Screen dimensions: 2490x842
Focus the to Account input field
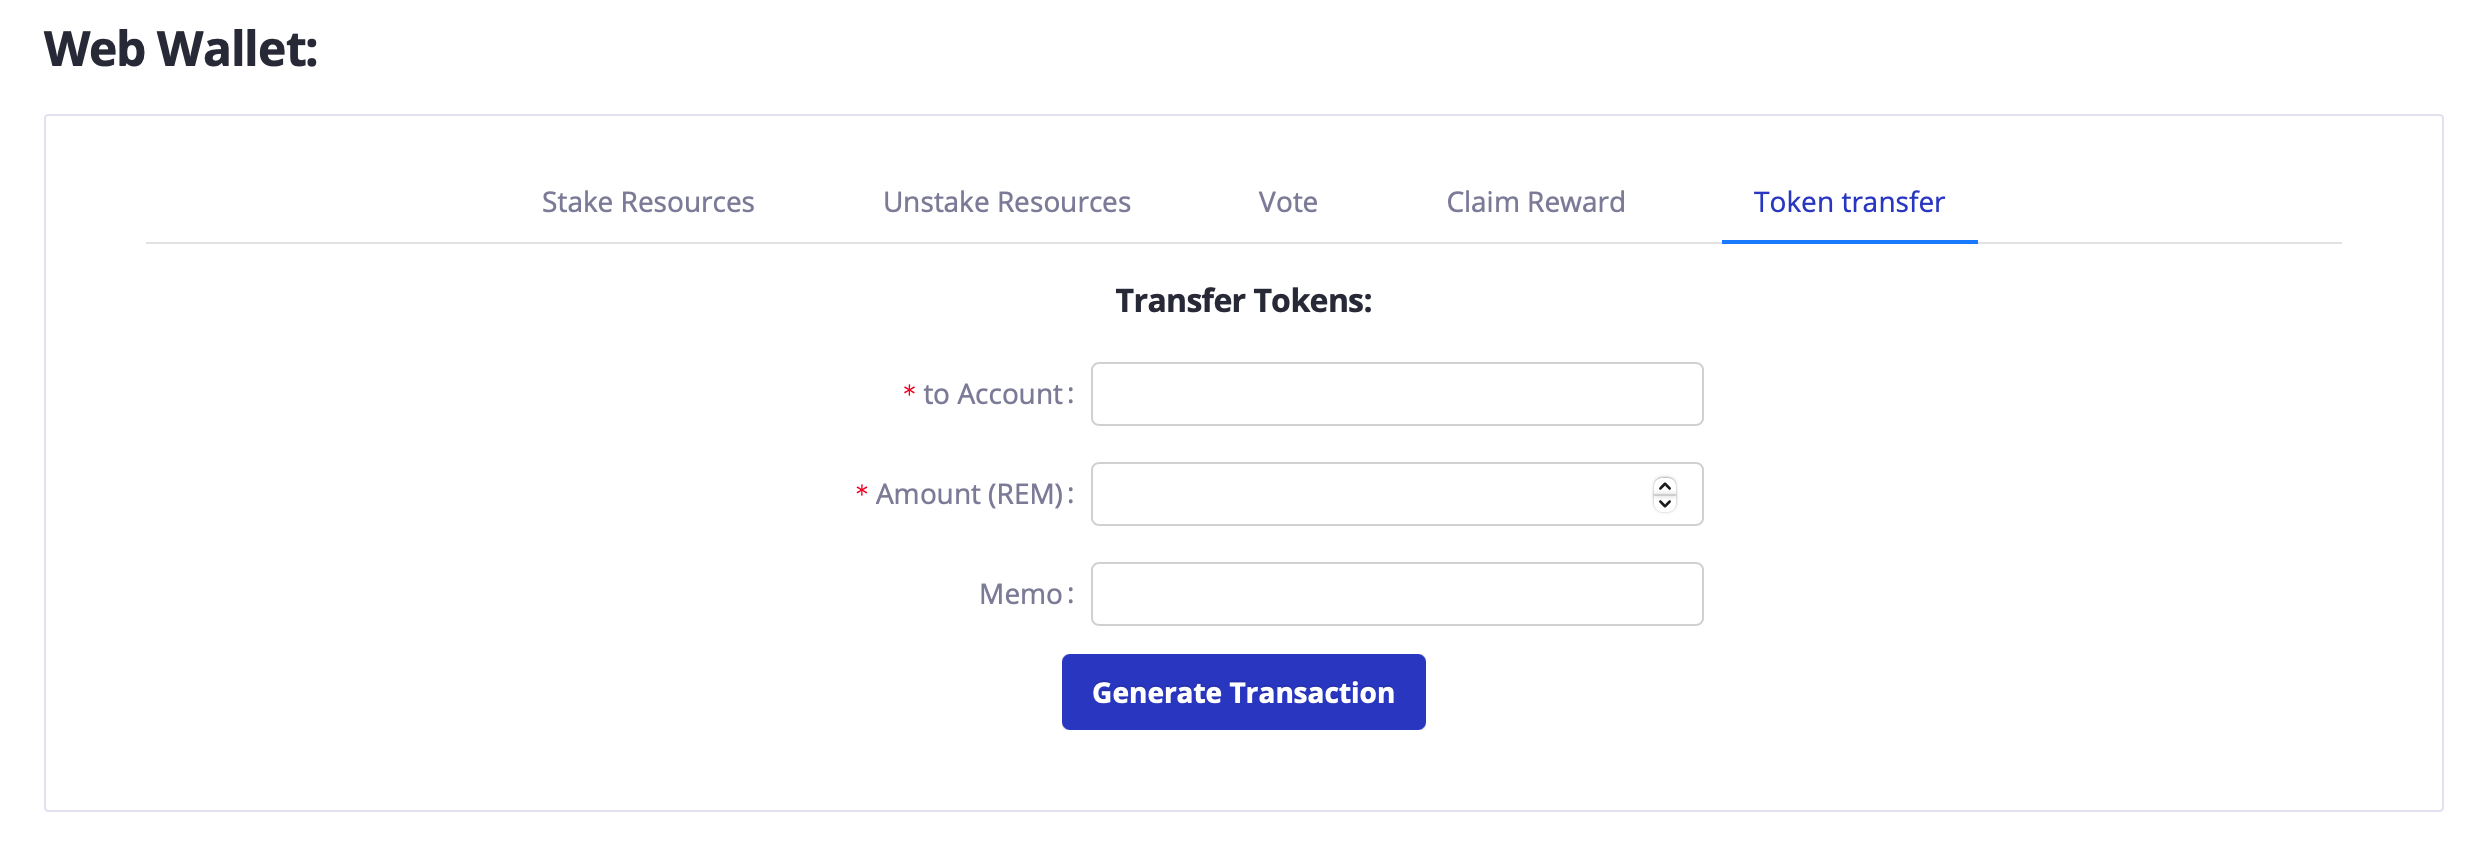pos(1396,394)
